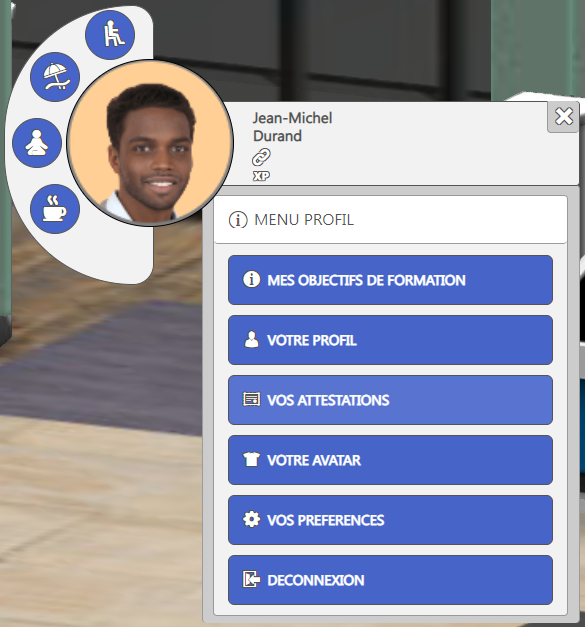Click the MENU PROFIL header bar
This screenshot has height=627, width=585.
point(391,220)
